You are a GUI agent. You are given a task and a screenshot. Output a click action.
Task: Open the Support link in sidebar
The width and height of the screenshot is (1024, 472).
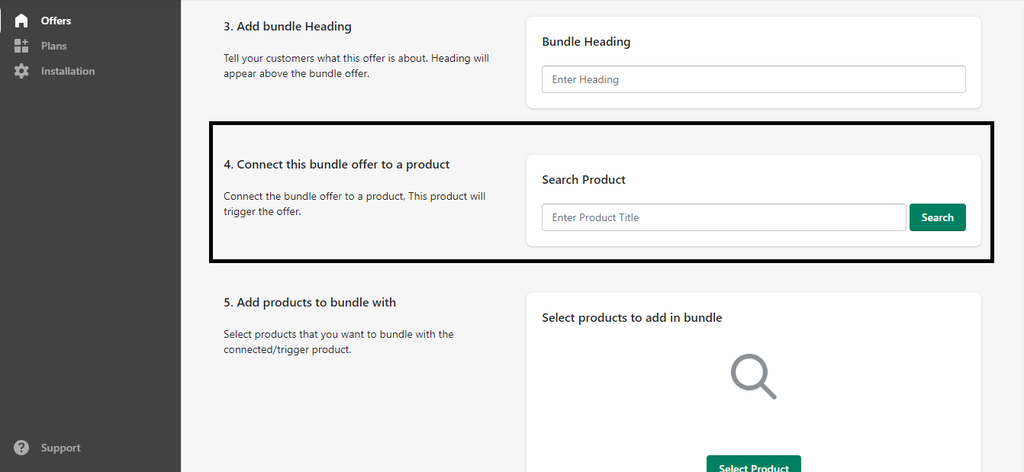60,448
